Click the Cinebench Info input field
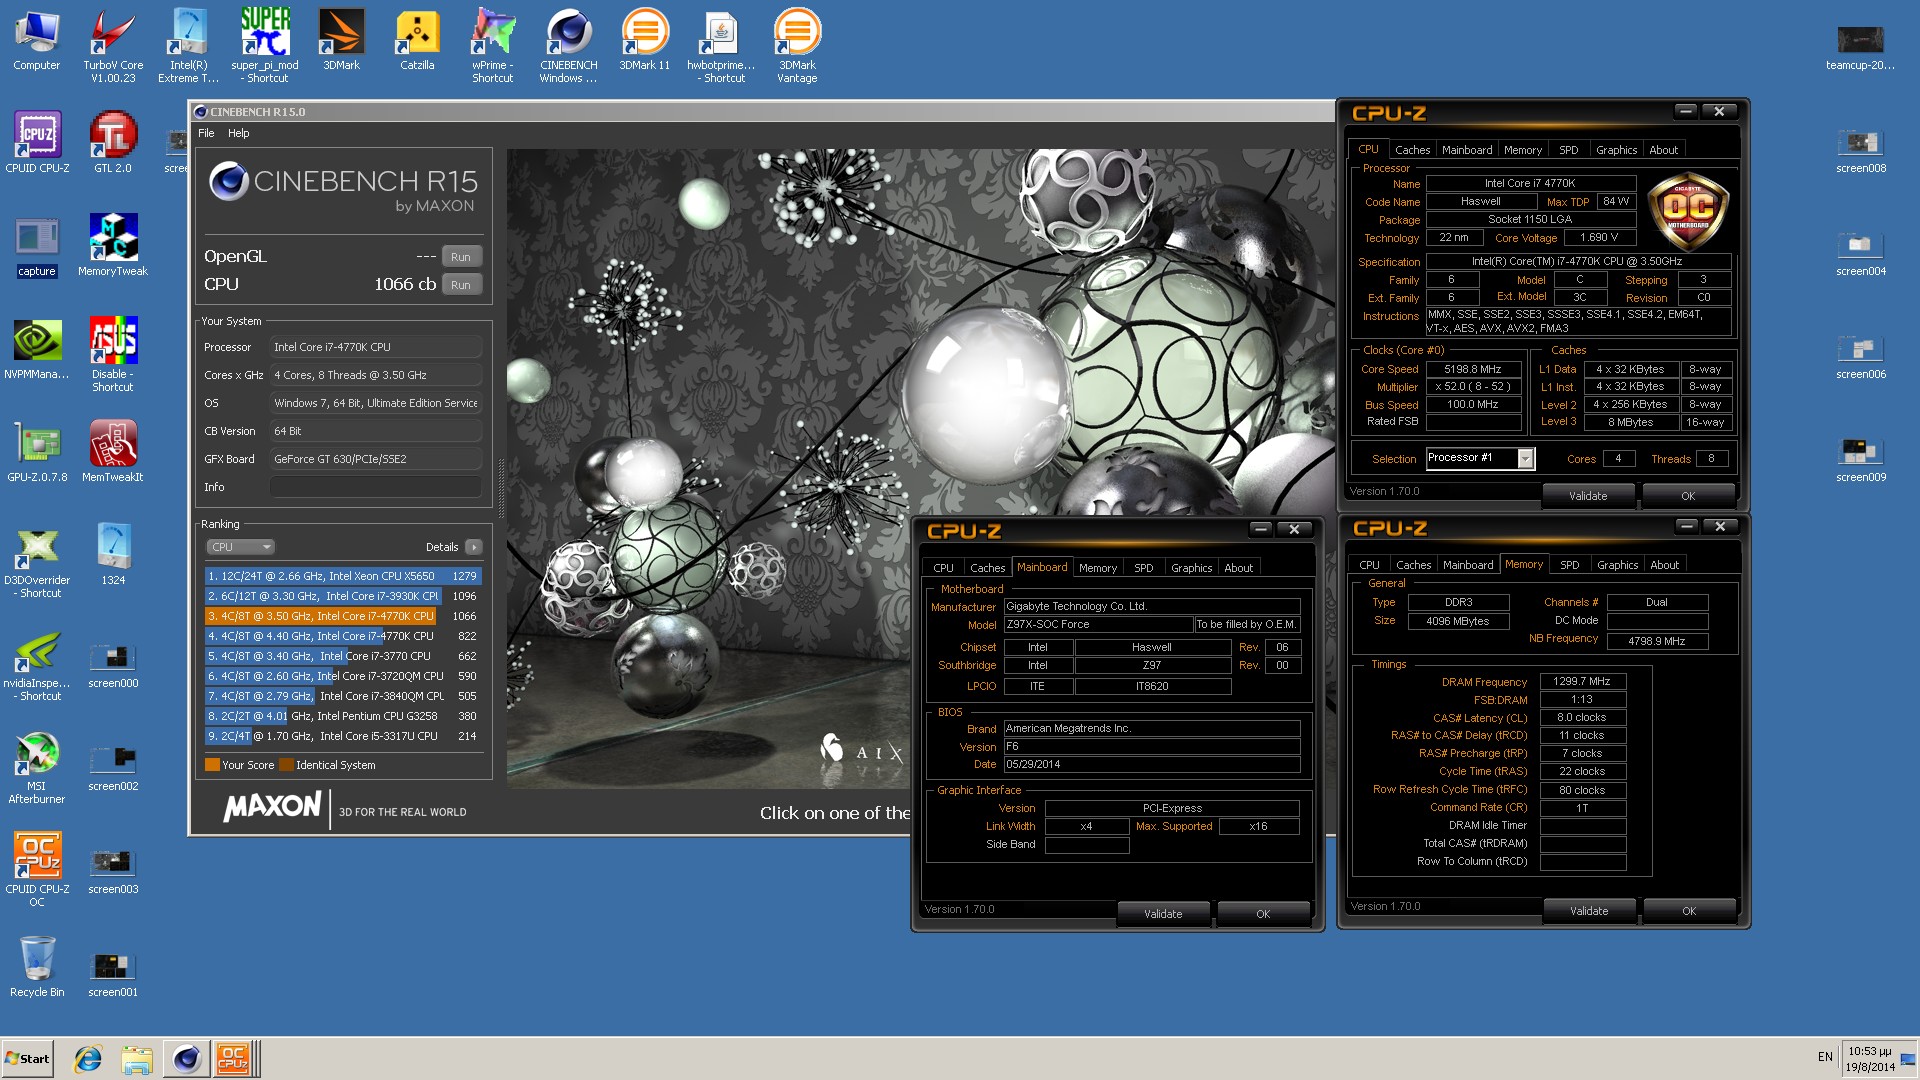Image resolution: width=1920 pixels, height=1080 pixels. 376,487
